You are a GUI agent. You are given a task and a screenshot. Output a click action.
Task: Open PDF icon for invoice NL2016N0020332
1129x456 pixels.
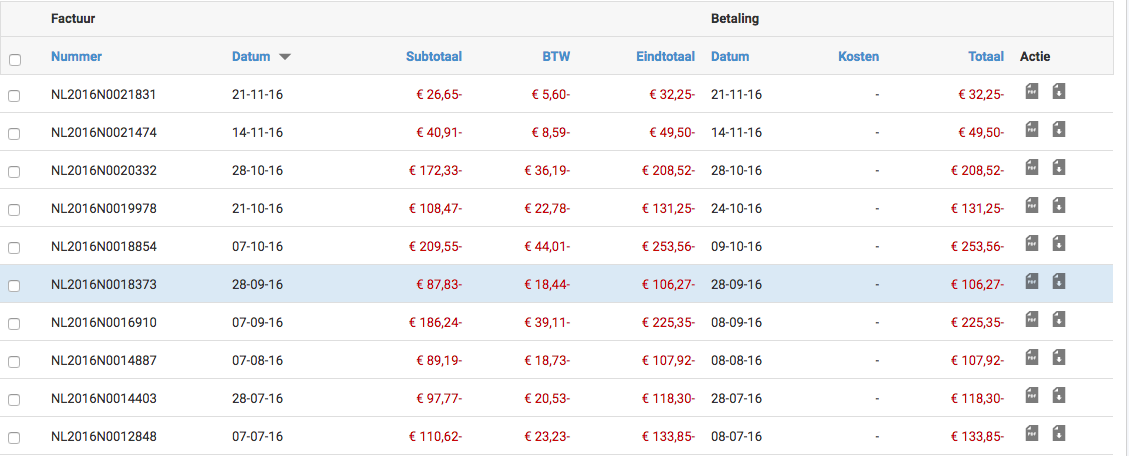click(1032, 168)
